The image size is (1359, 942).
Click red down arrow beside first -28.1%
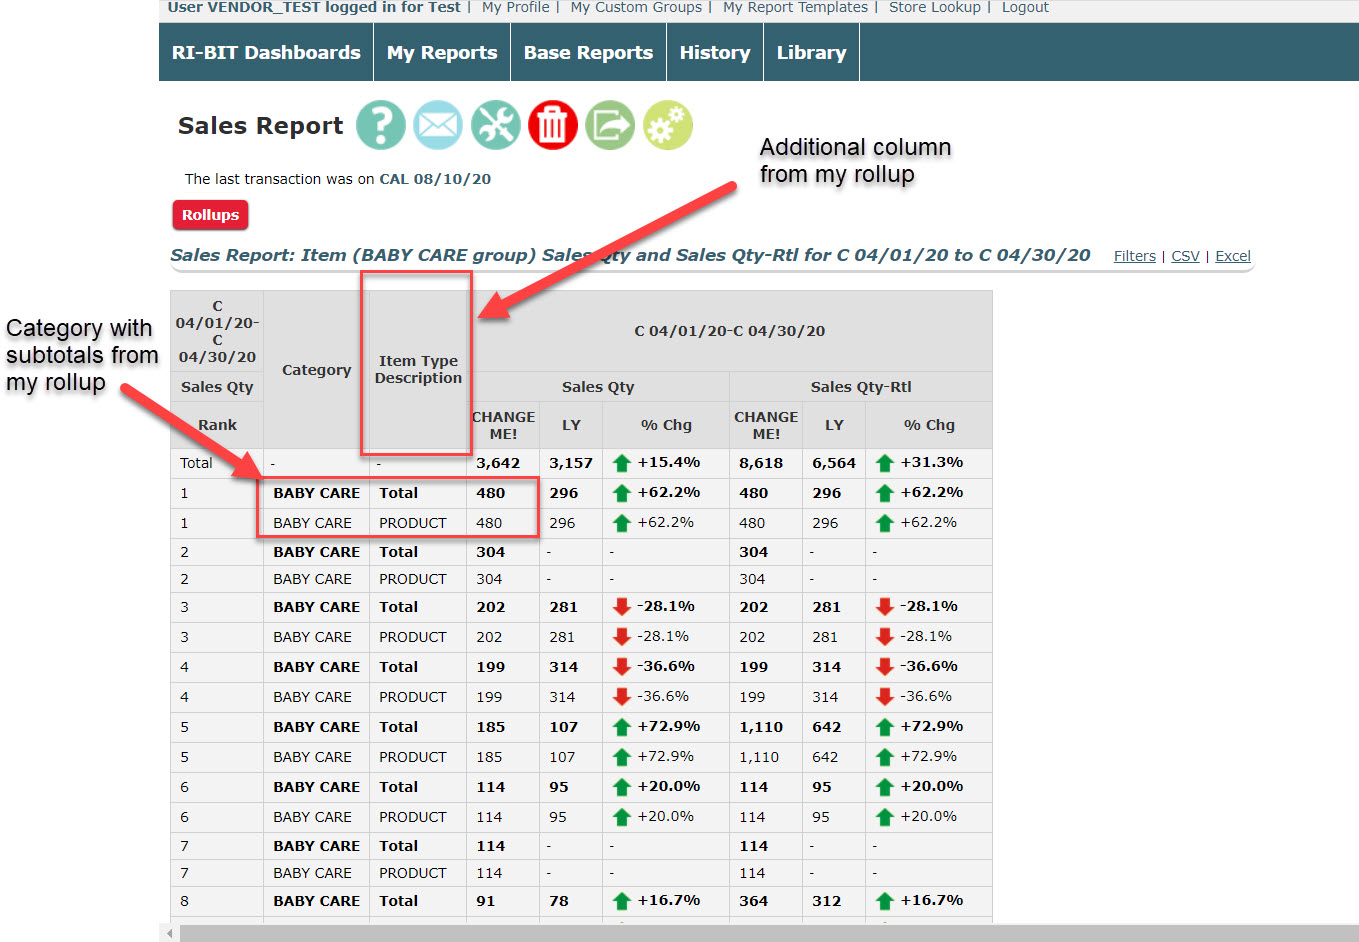coord(622,607)
